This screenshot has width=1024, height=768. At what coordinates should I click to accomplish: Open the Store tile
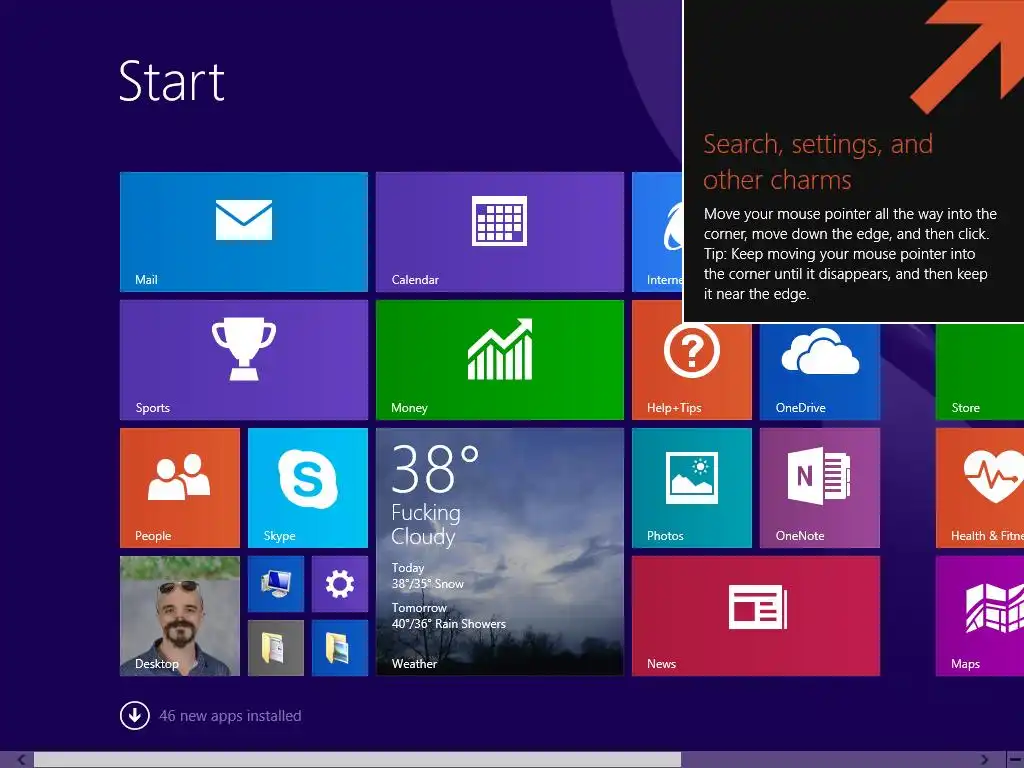click(980, 371)
